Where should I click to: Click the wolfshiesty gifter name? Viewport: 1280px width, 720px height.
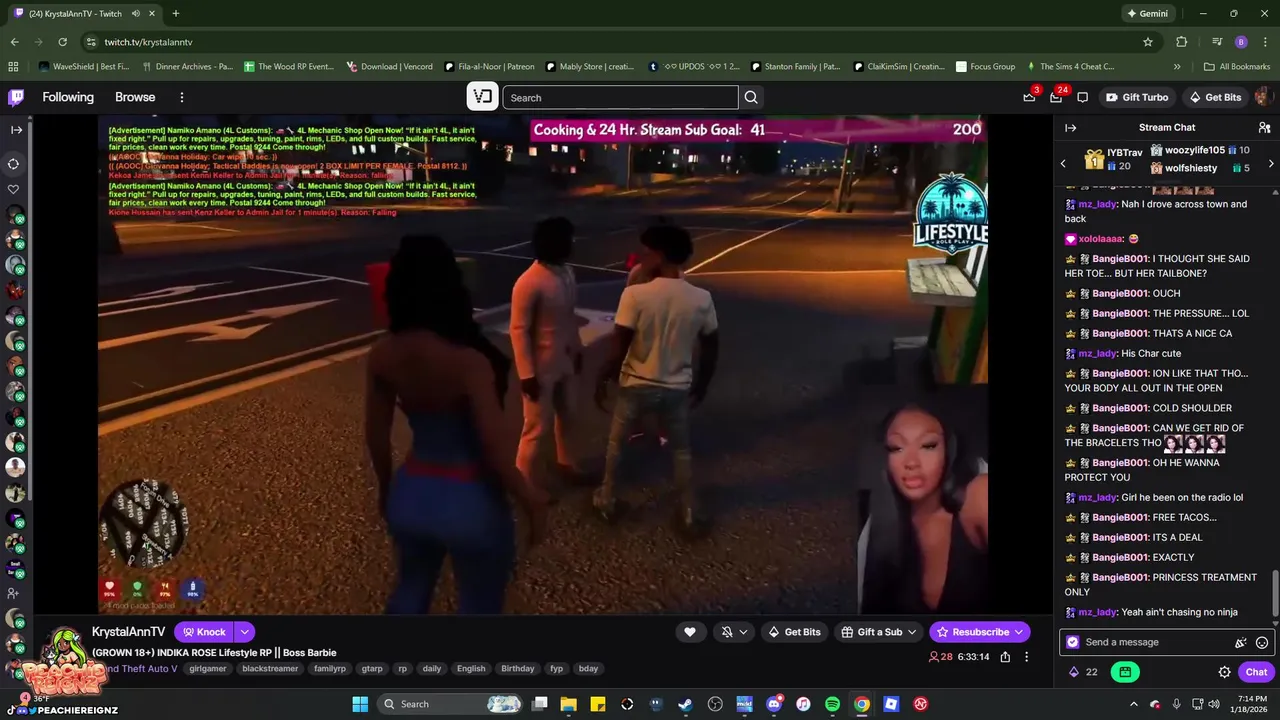pyautogui.click(x=1191, y=168)
